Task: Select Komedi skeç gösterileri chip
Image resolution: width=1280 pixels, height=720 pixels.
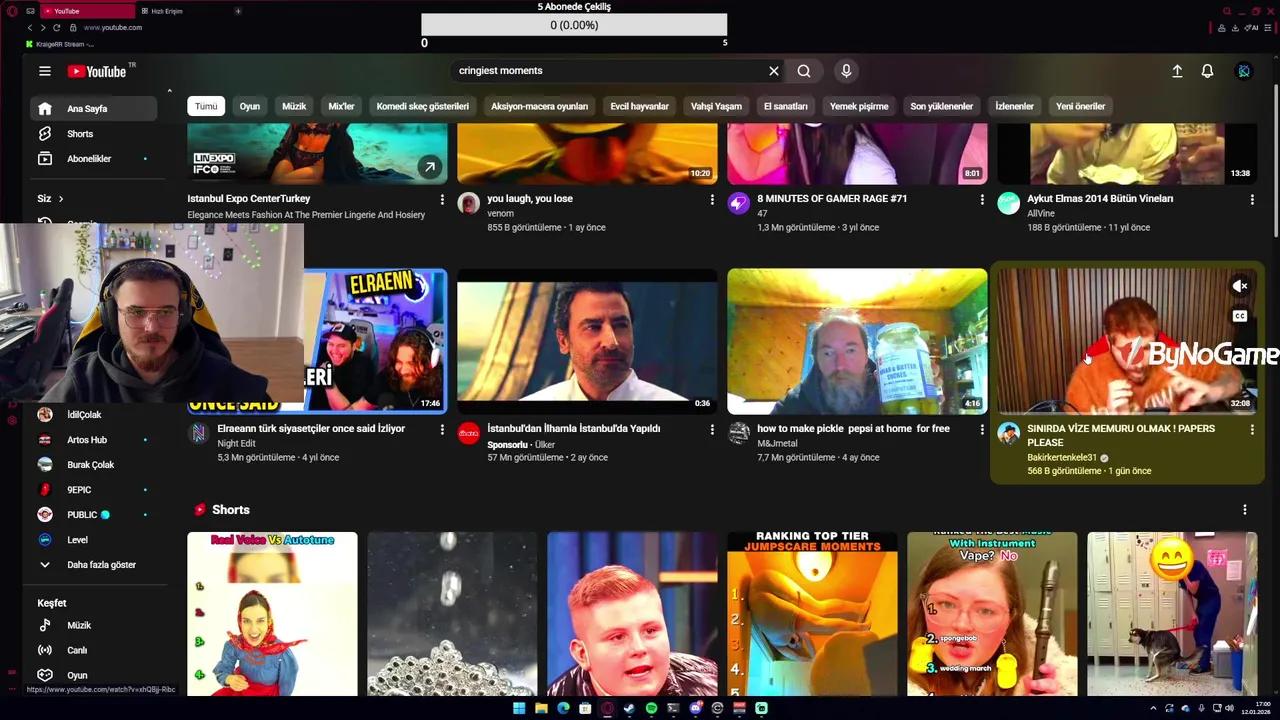Action: pos(422,106)
